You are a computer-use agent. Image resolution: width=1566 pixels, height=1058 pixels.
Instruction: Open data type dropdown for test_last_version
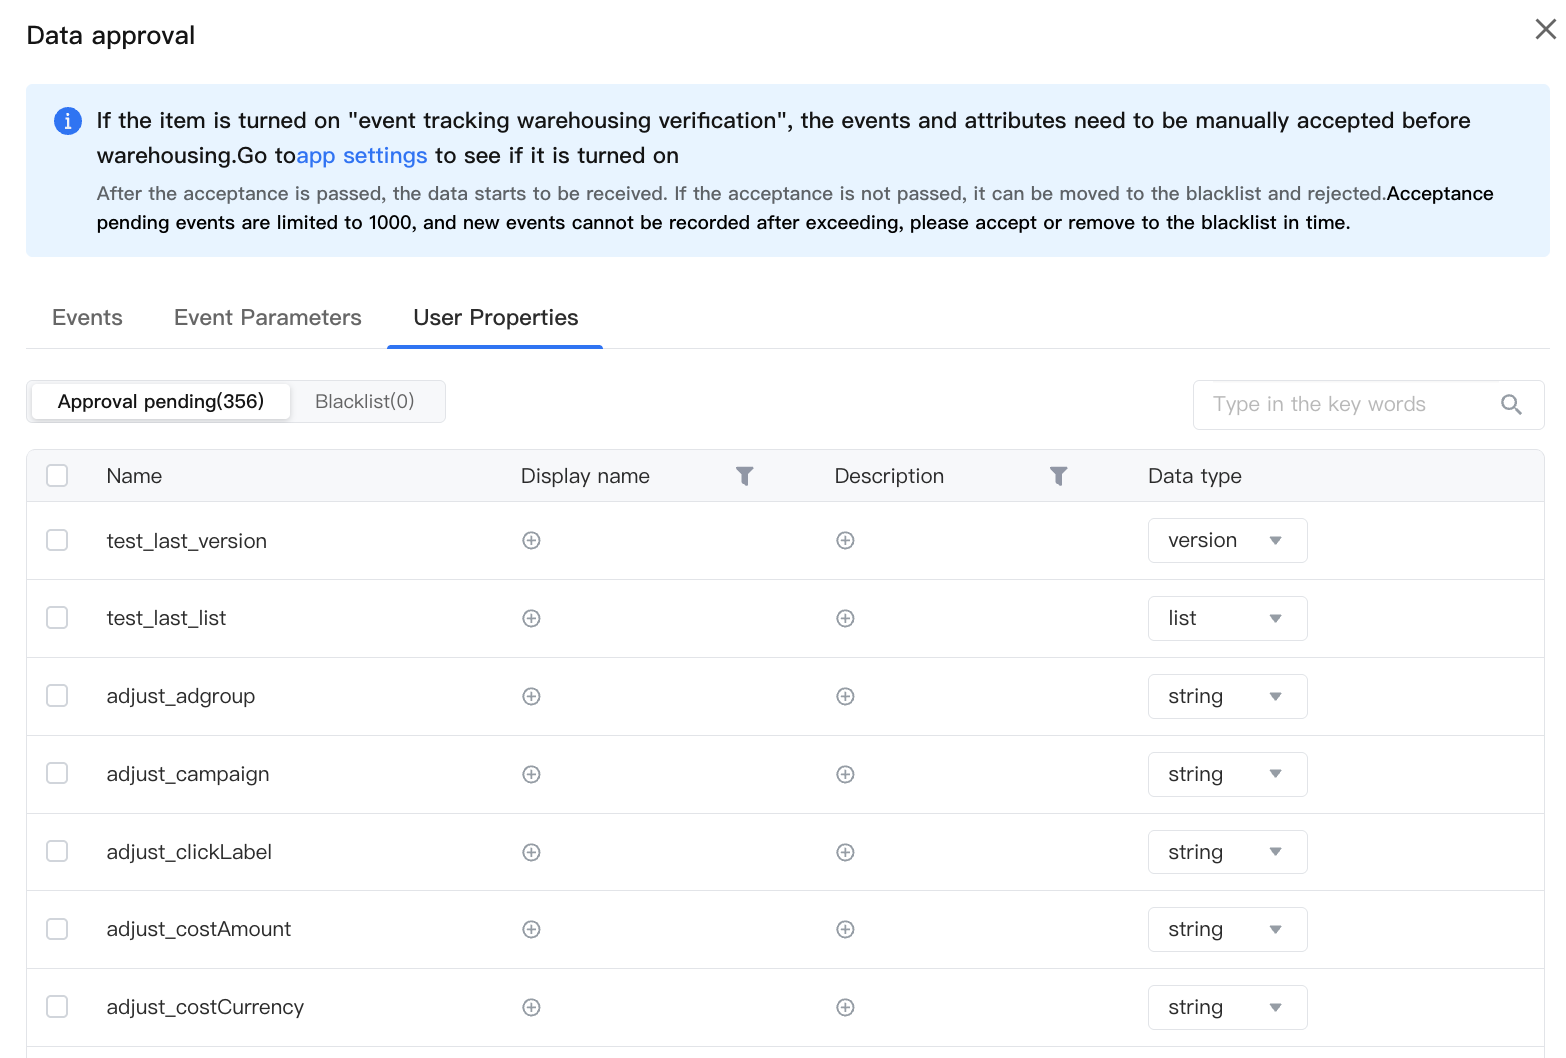click(x=1227, y=540)
